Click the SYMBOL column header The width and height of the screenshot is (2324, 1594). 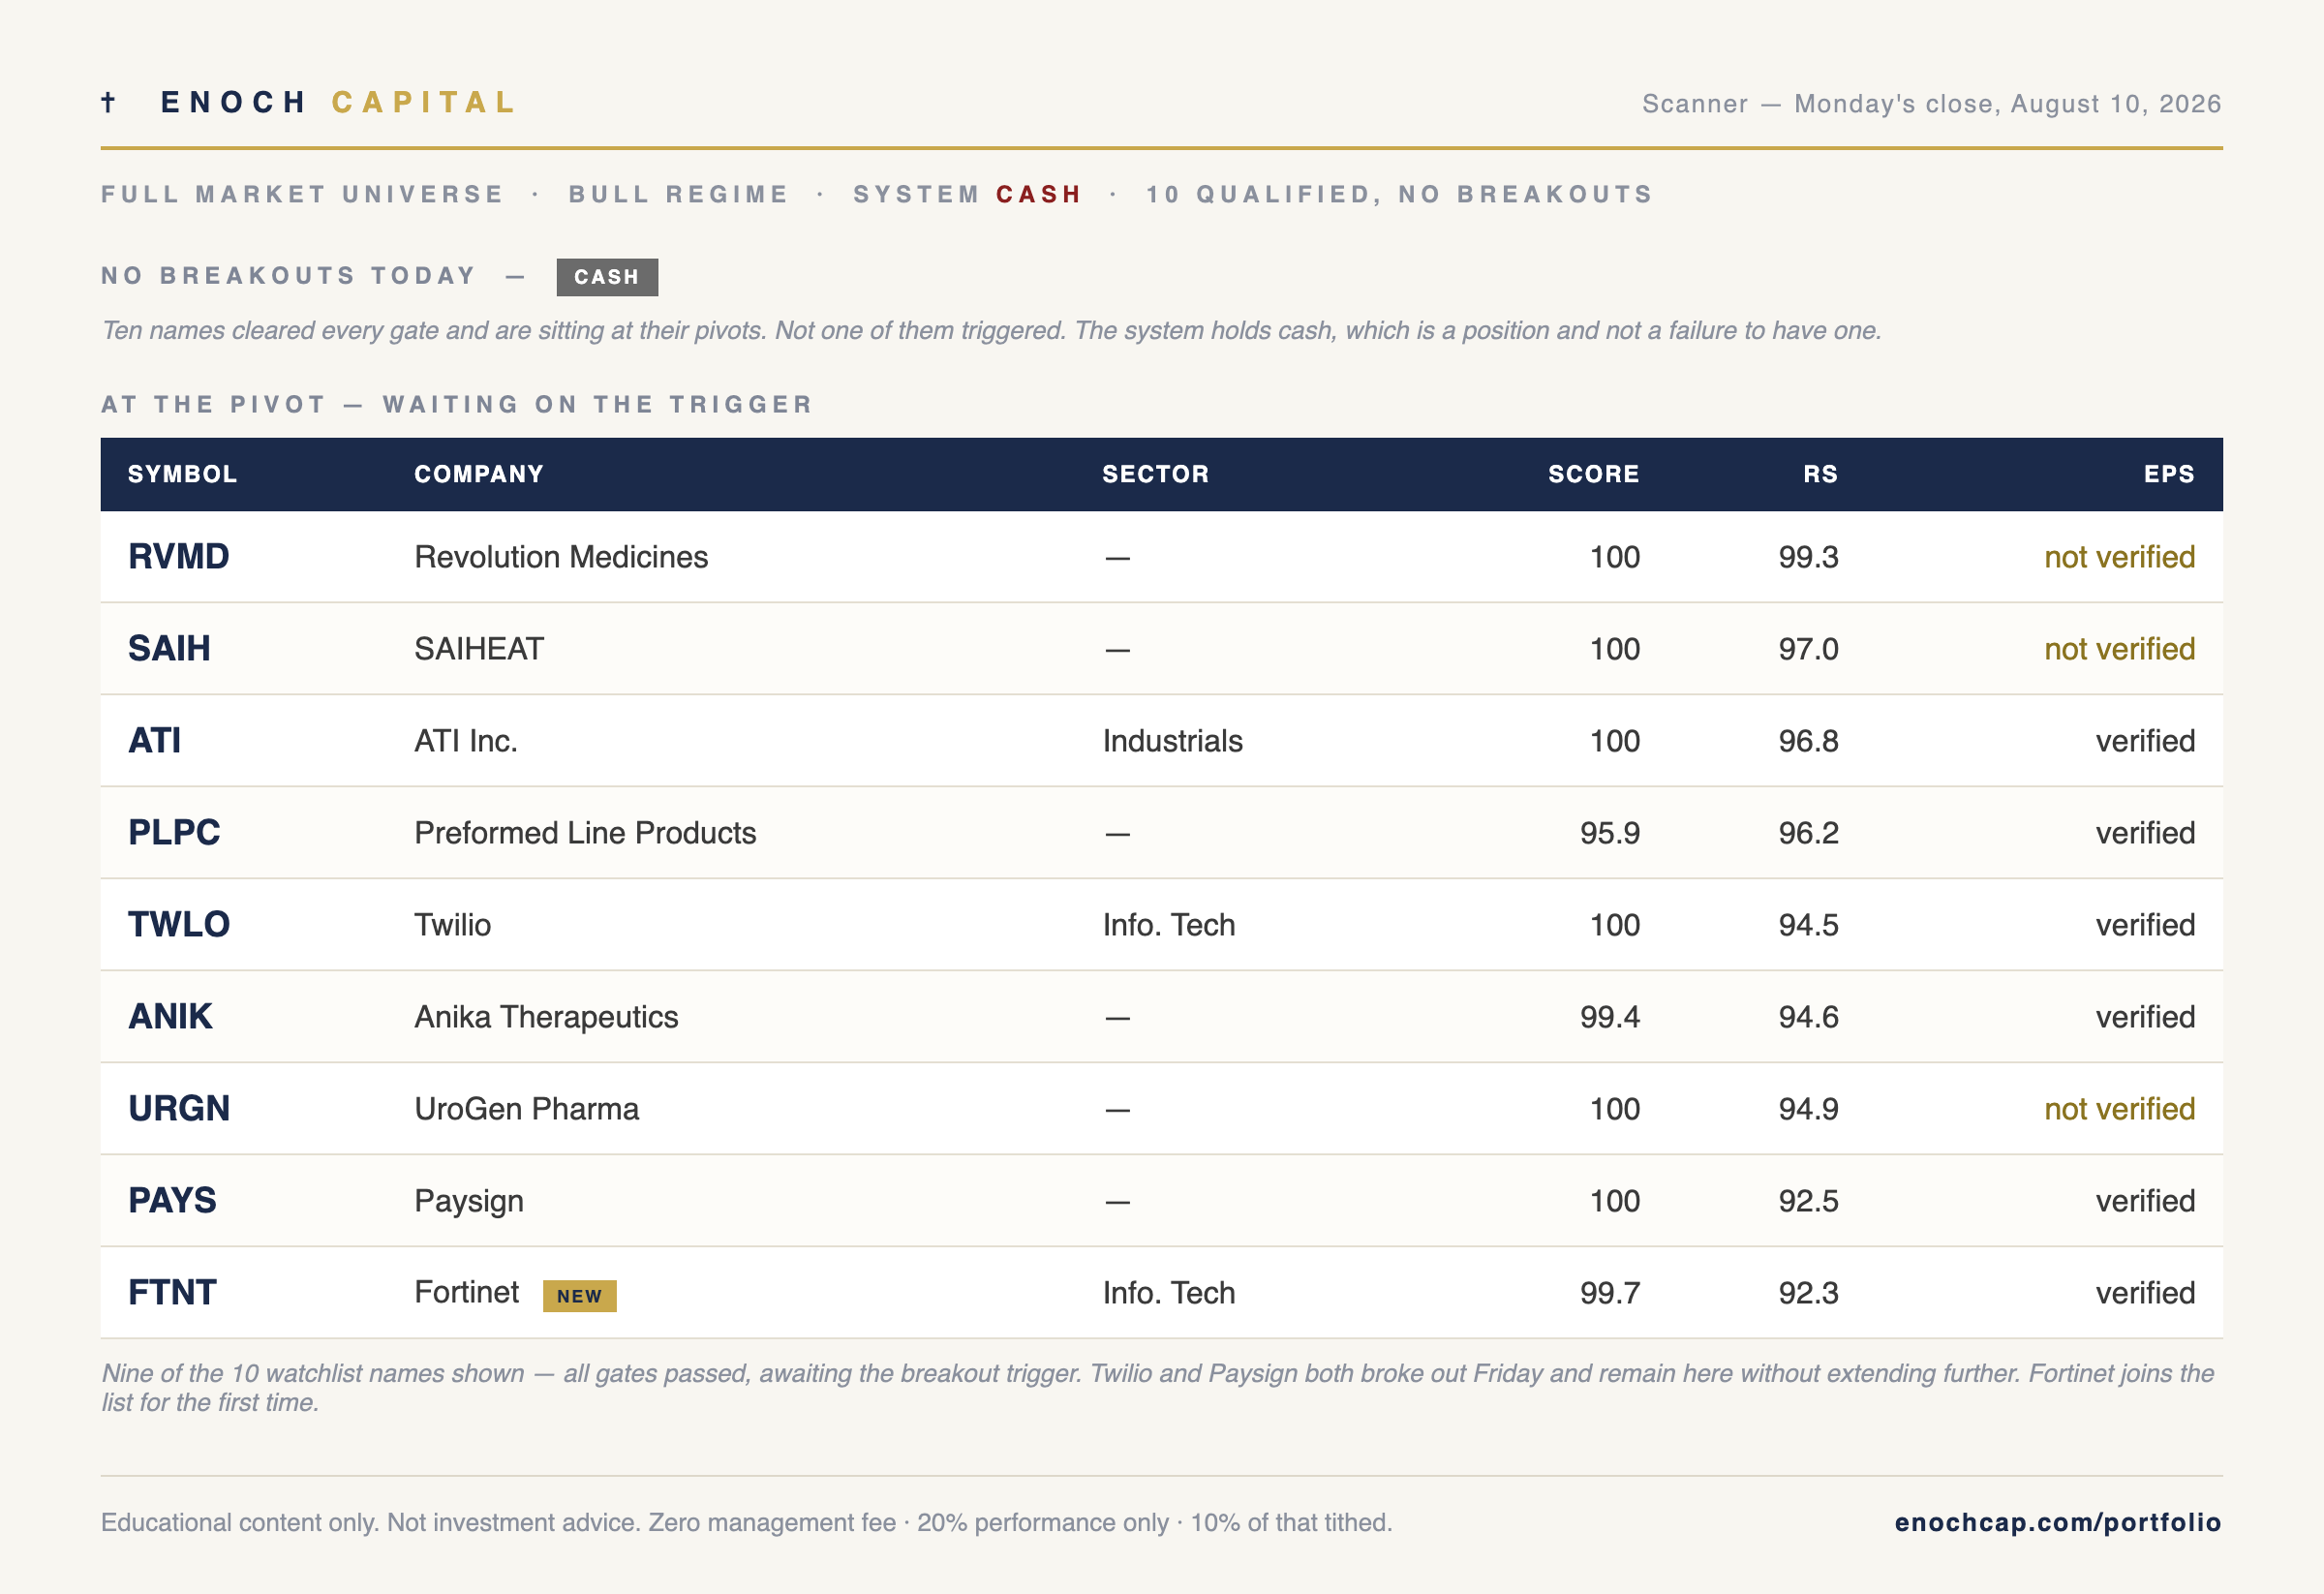(x=182, y=474)
